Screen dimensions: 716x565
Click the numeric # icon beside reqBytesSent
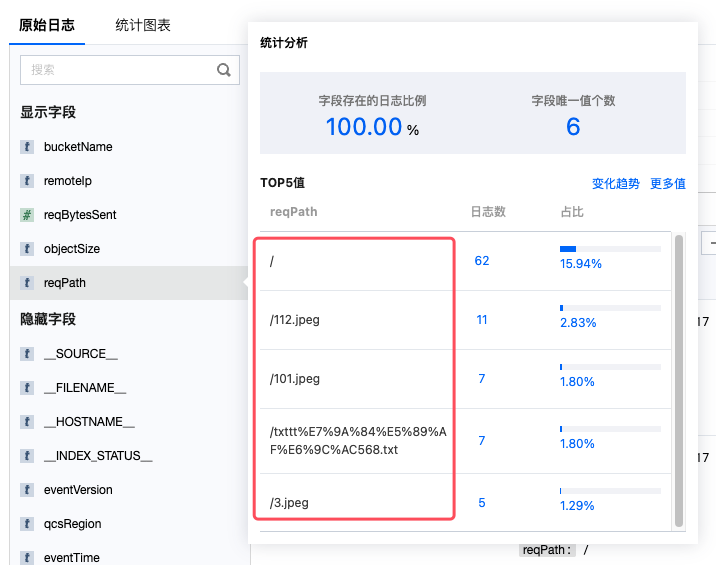(28, 215)
